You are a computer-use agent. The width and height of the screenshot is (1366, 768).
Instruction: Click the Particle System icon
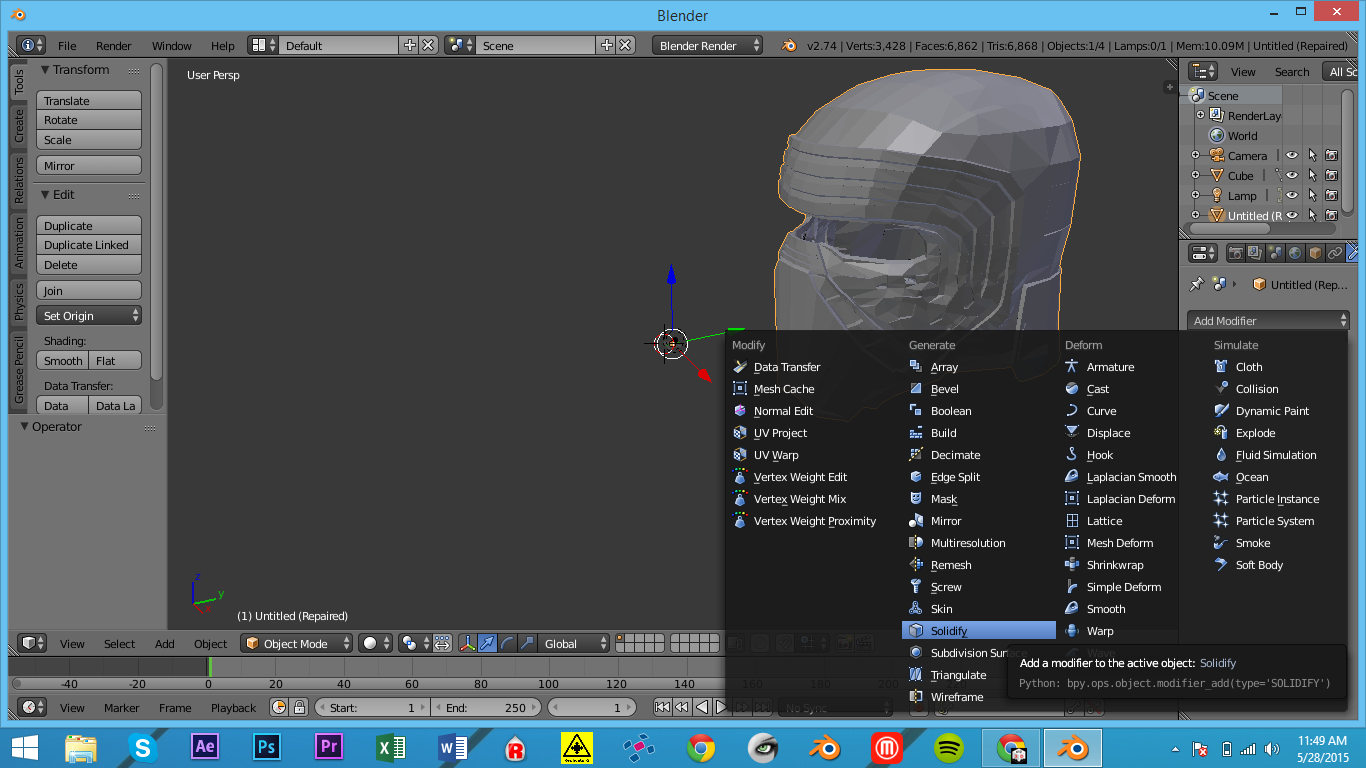[1221, 521]
